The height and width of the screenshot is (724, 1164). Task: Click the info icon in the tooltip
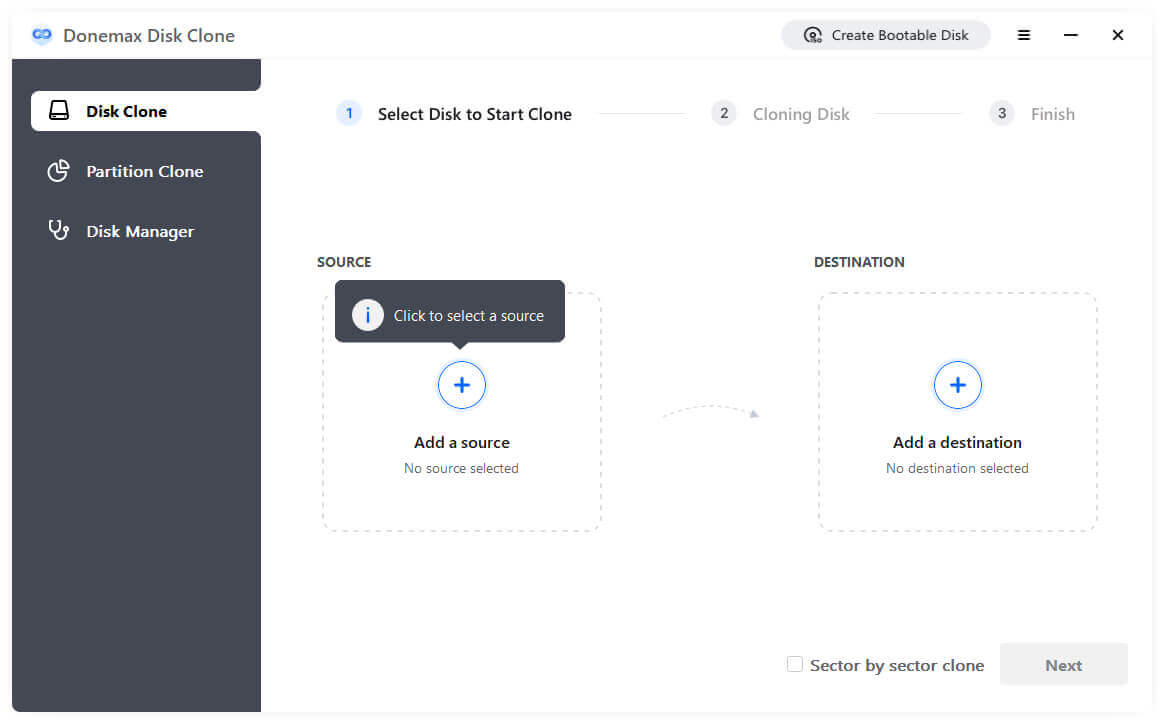368,316
